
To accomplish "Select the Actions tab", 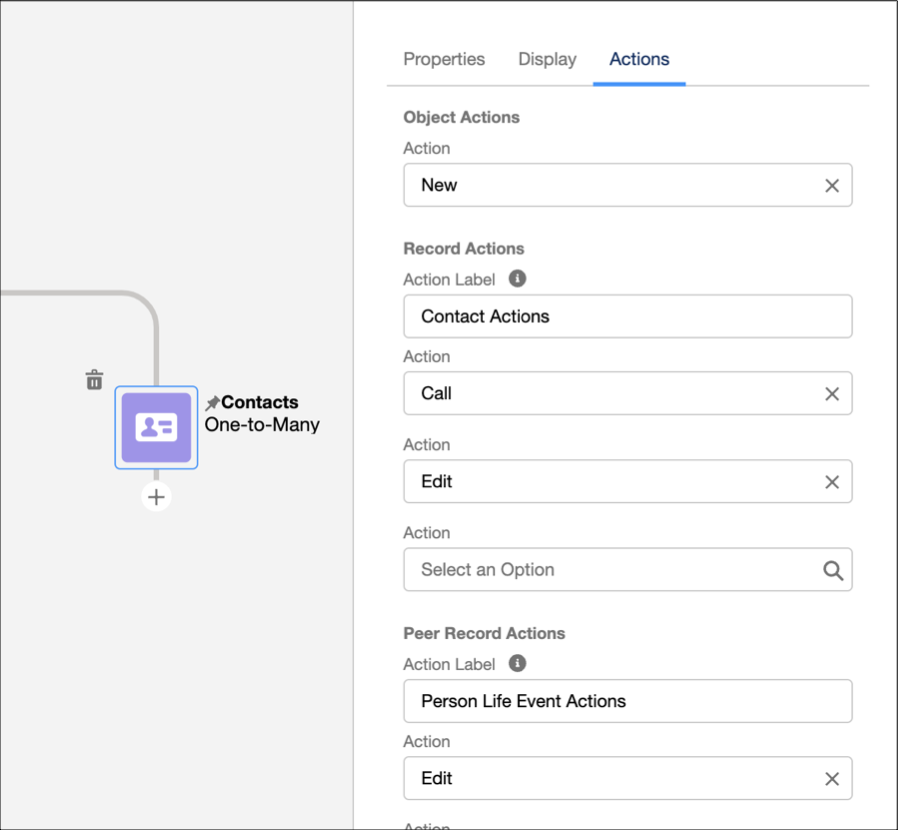I will [639, 59].
